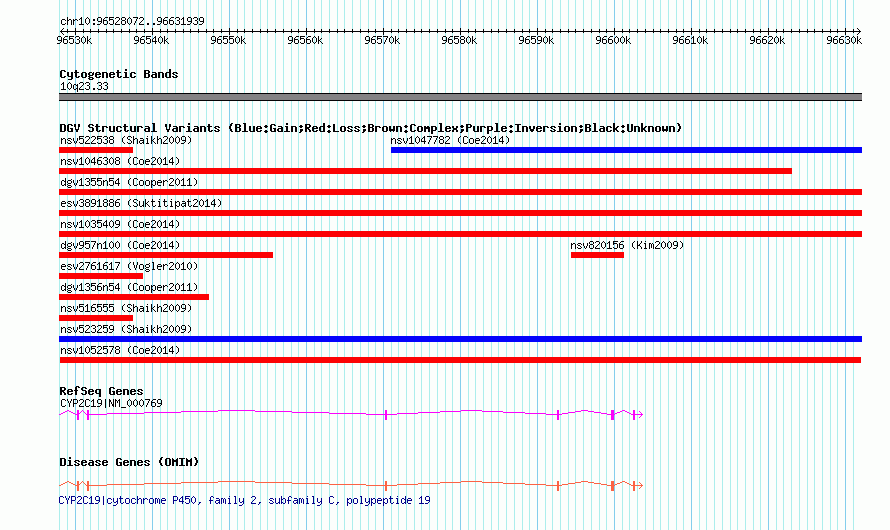Click the nsv1052578 (Coe2014) label
Viewport: 890px width, 530px height.
(120, 350)
